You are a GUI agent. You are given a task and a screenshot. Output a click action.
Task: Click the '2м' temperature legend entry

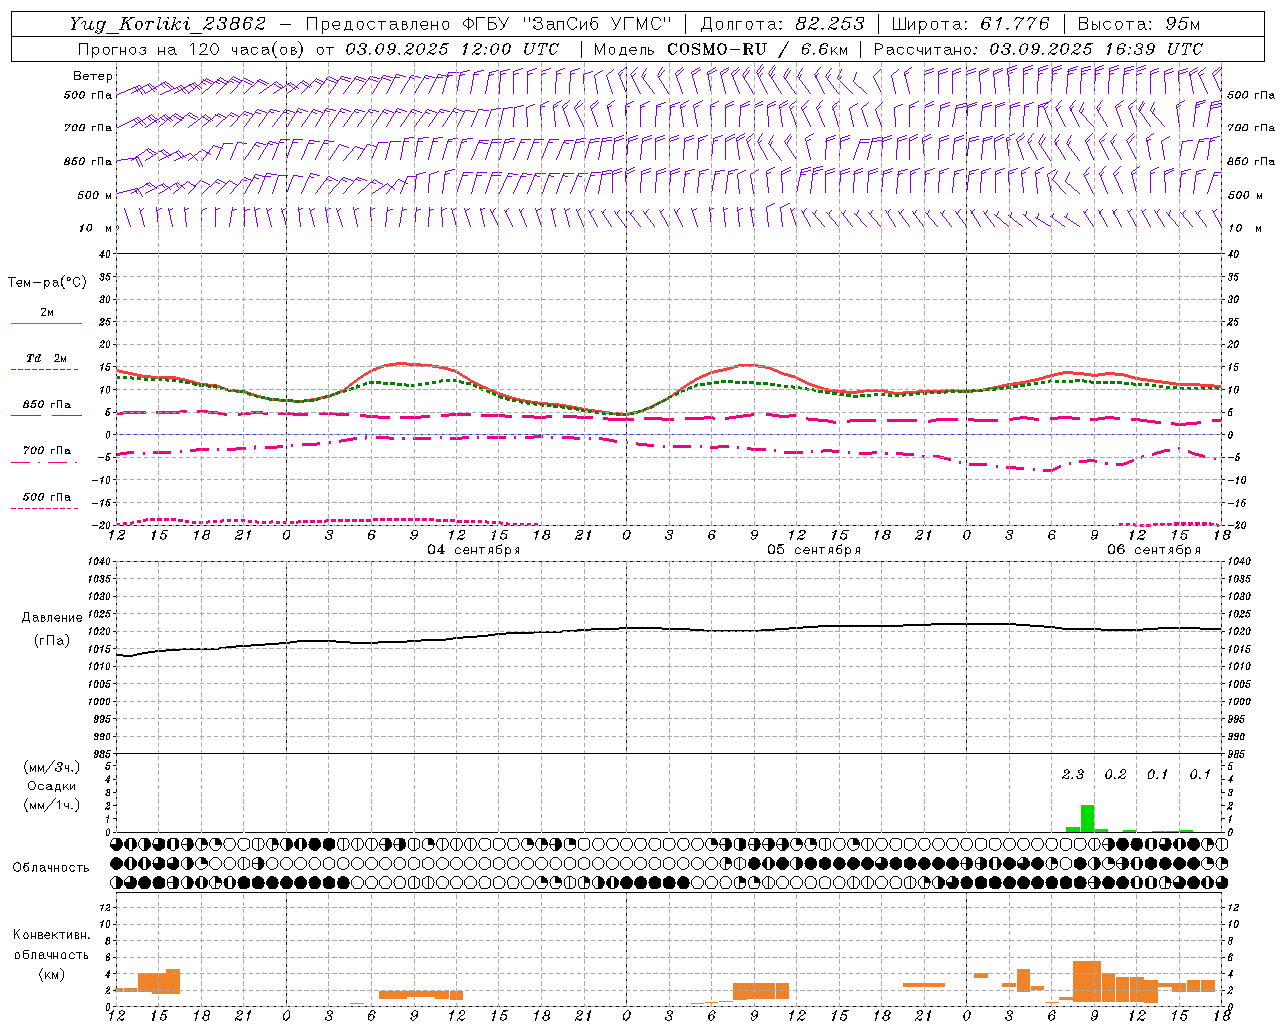(x=47, y=312)
